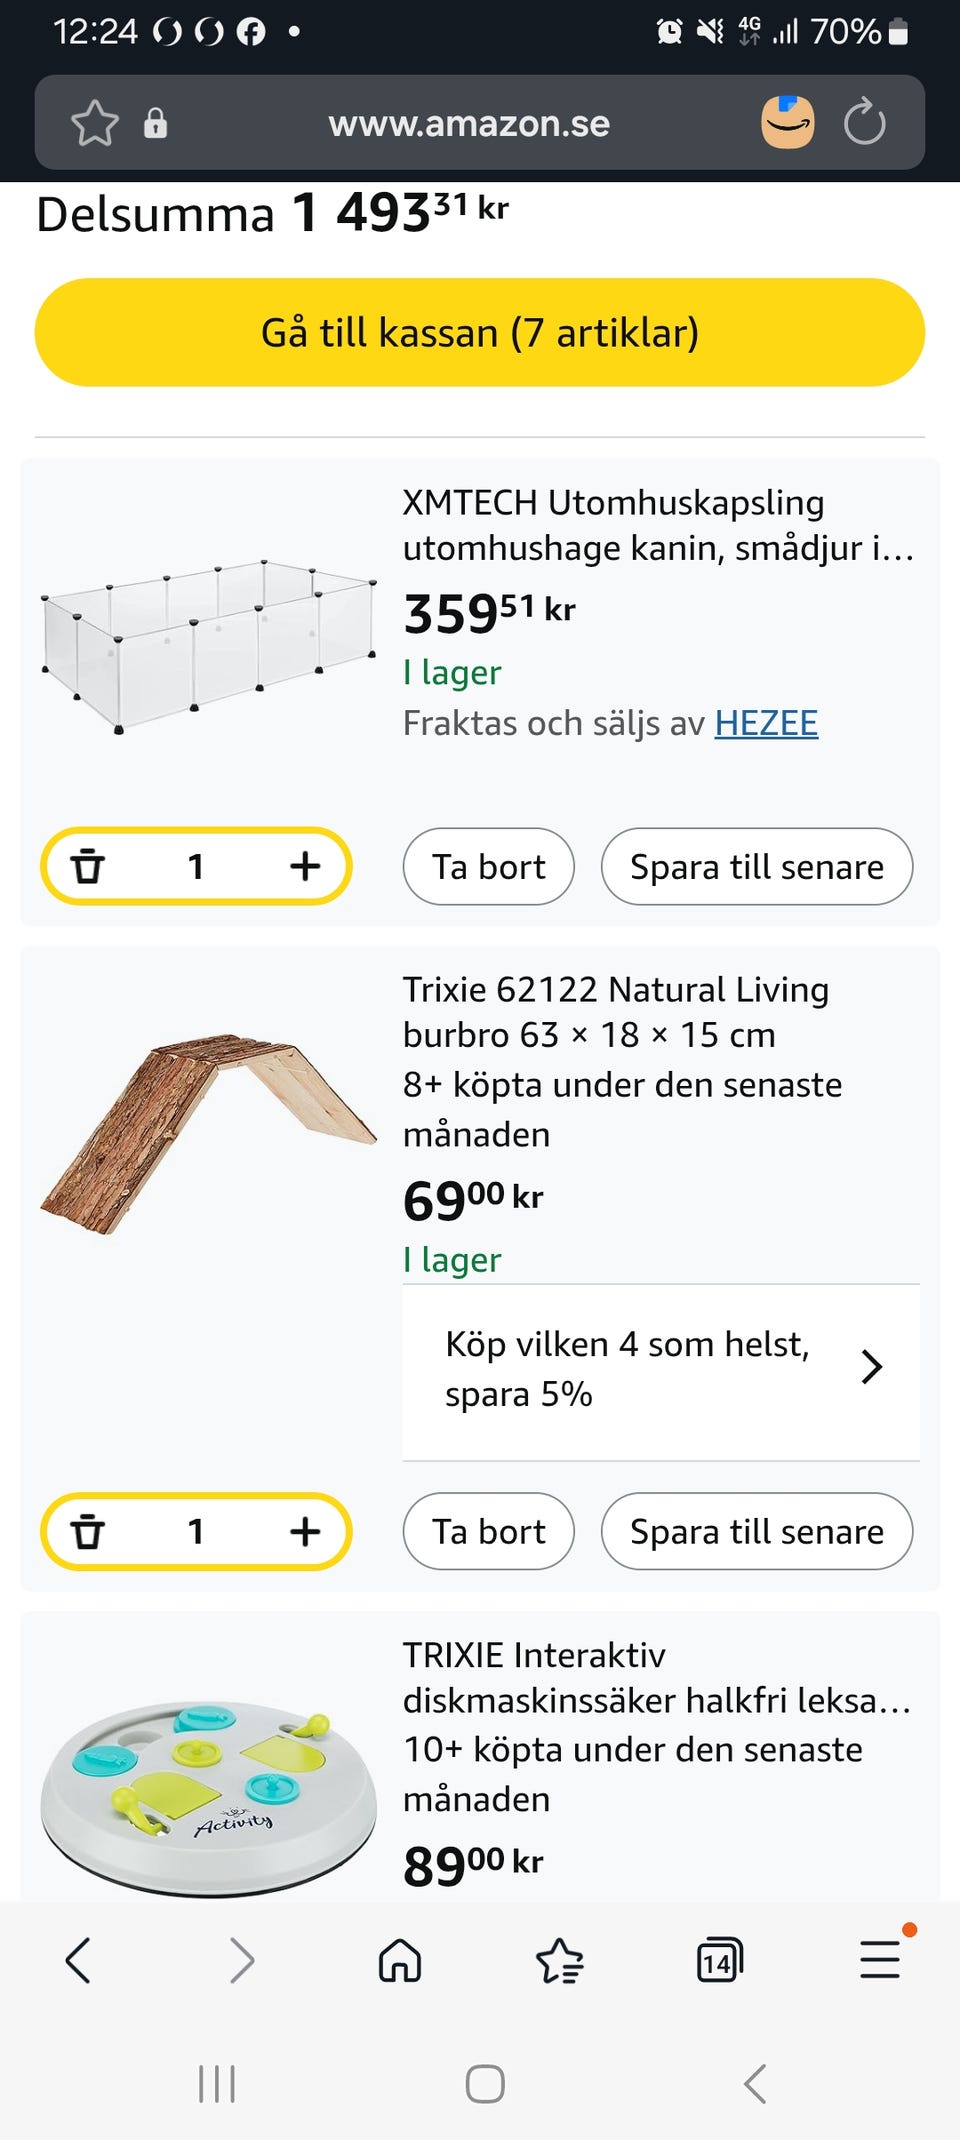Open the Amazon app icon in address bar

coord(787,123)
